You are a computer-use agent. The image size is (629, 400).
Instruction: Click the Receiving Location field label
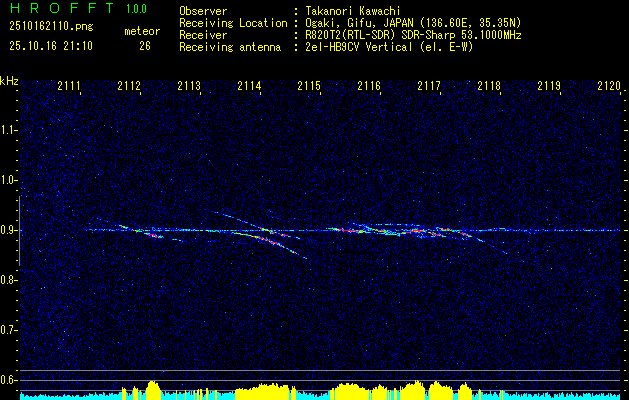(x=233, y=23)
